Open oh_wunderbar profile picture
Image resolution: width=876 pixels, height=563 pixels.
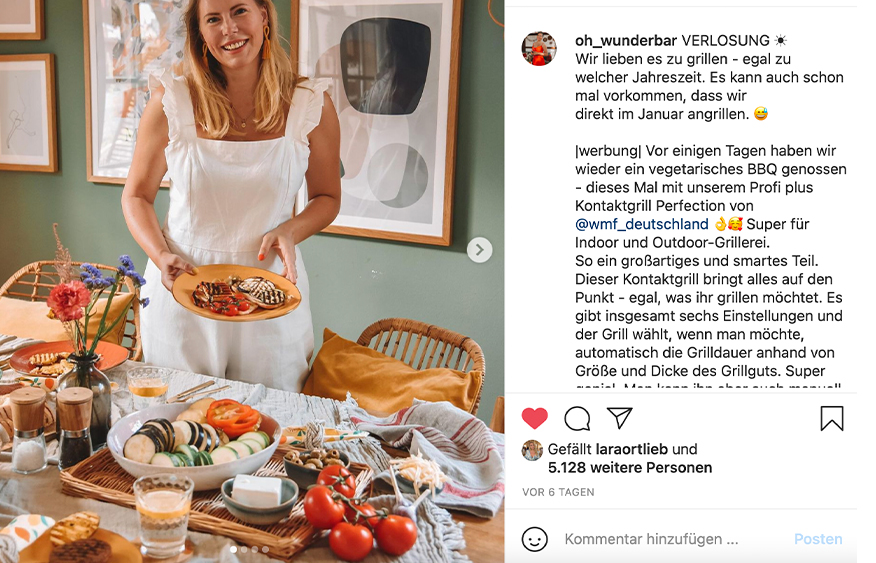(539, 49)
